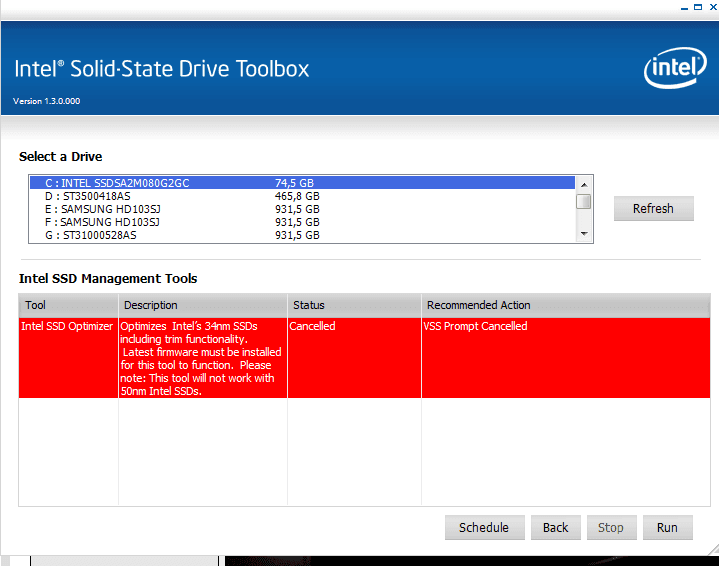The height and width of the screenshot is (566, 719).
Task: Click the Description column header
Action: tap(203, 305)
